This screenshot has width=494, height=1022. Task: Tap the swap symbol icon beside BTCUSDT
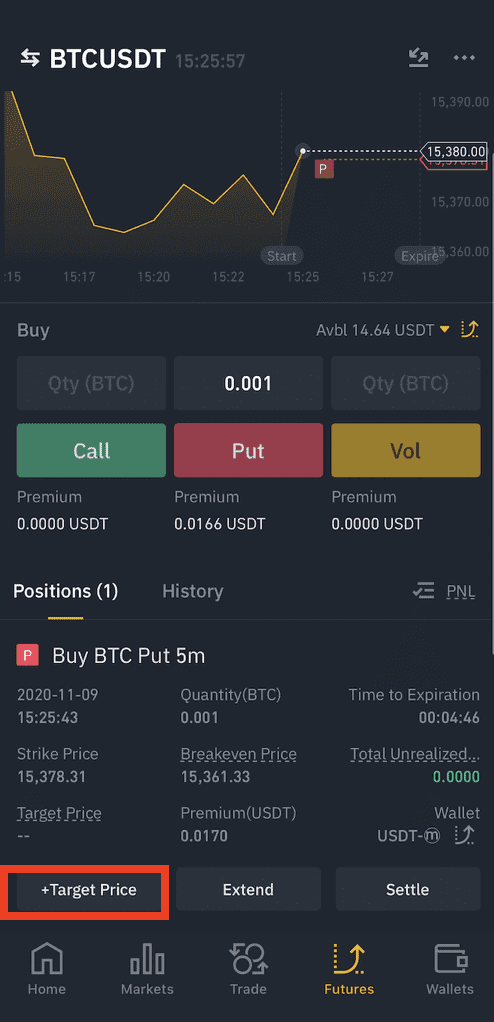click(29, 59)
